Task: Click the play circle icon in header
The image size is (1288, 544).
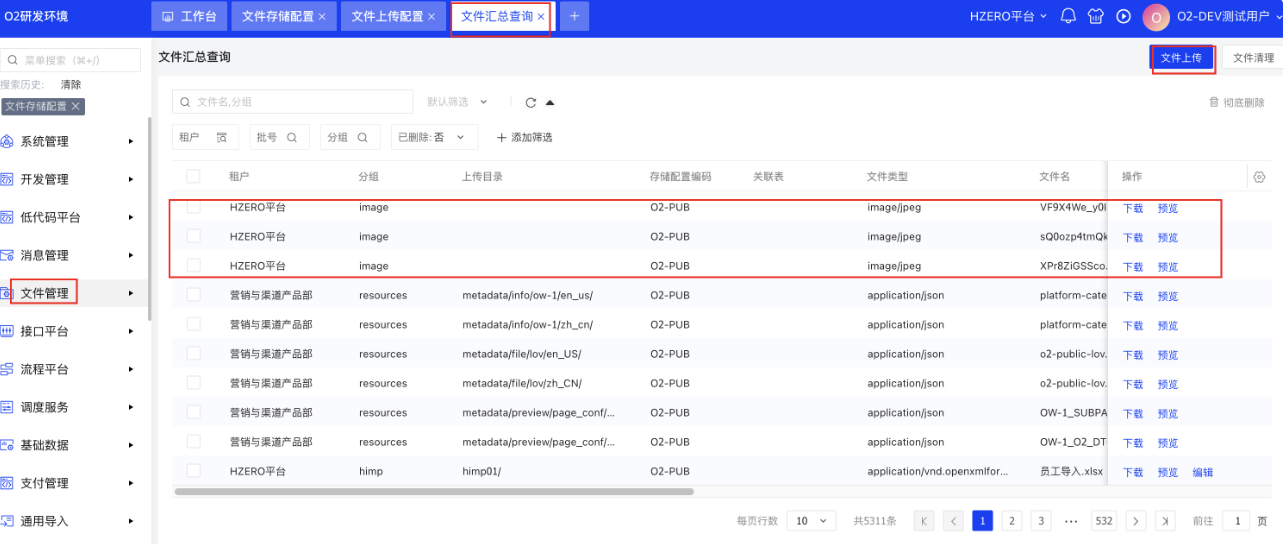Action: [1123, 16]
